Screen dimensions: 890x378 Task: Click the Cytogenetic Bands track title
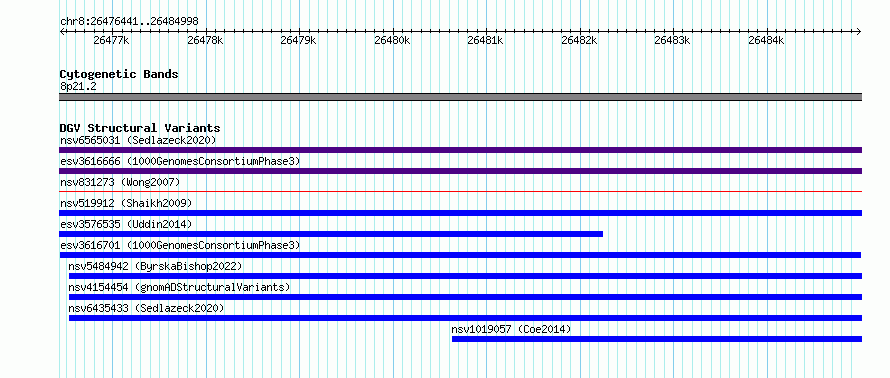[119, 74]
